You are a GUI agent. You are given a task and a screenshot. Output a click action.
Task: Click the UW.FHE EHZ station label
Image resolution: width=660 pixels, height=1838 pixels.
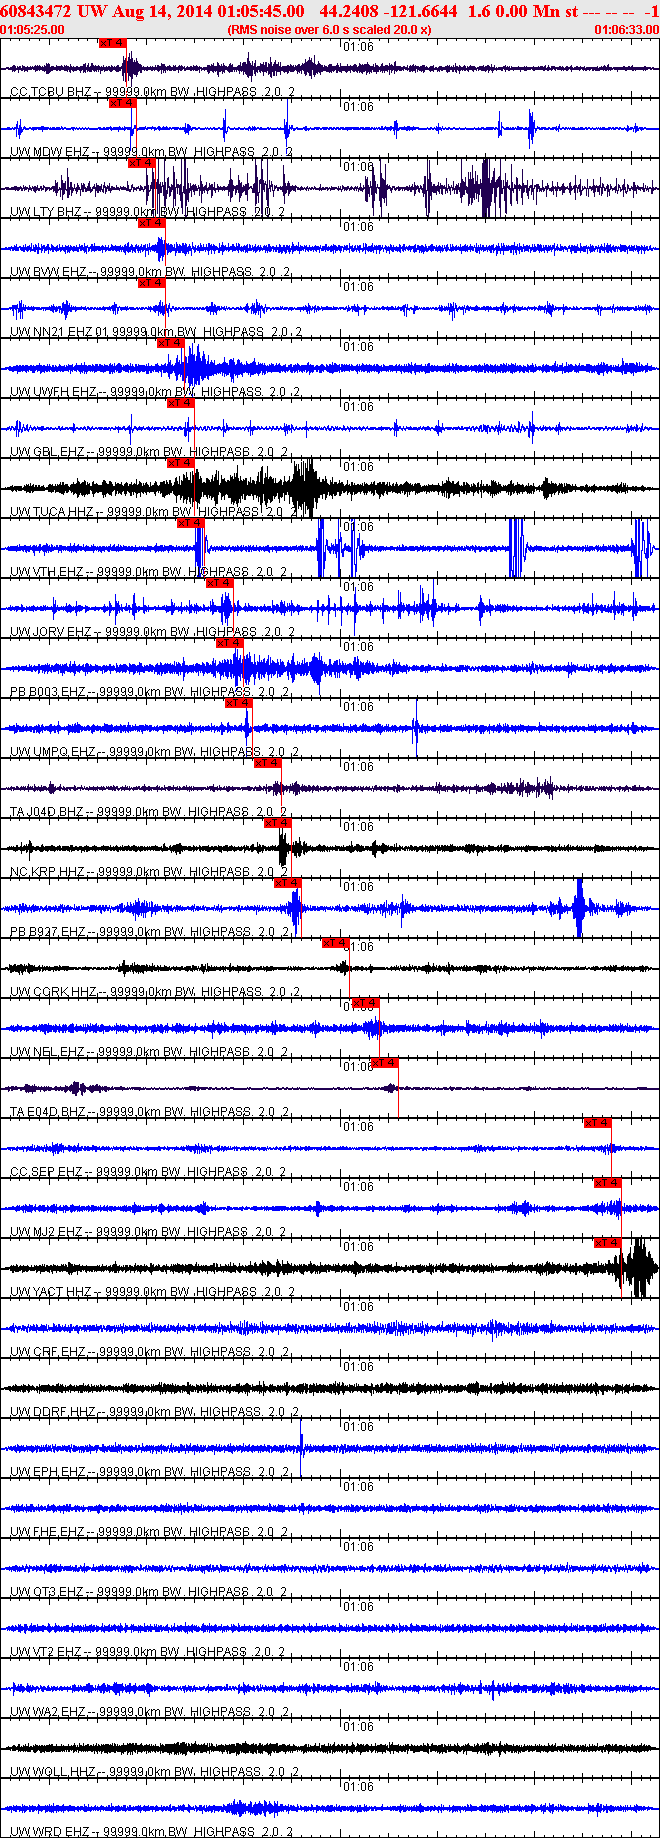point(47,1532)
